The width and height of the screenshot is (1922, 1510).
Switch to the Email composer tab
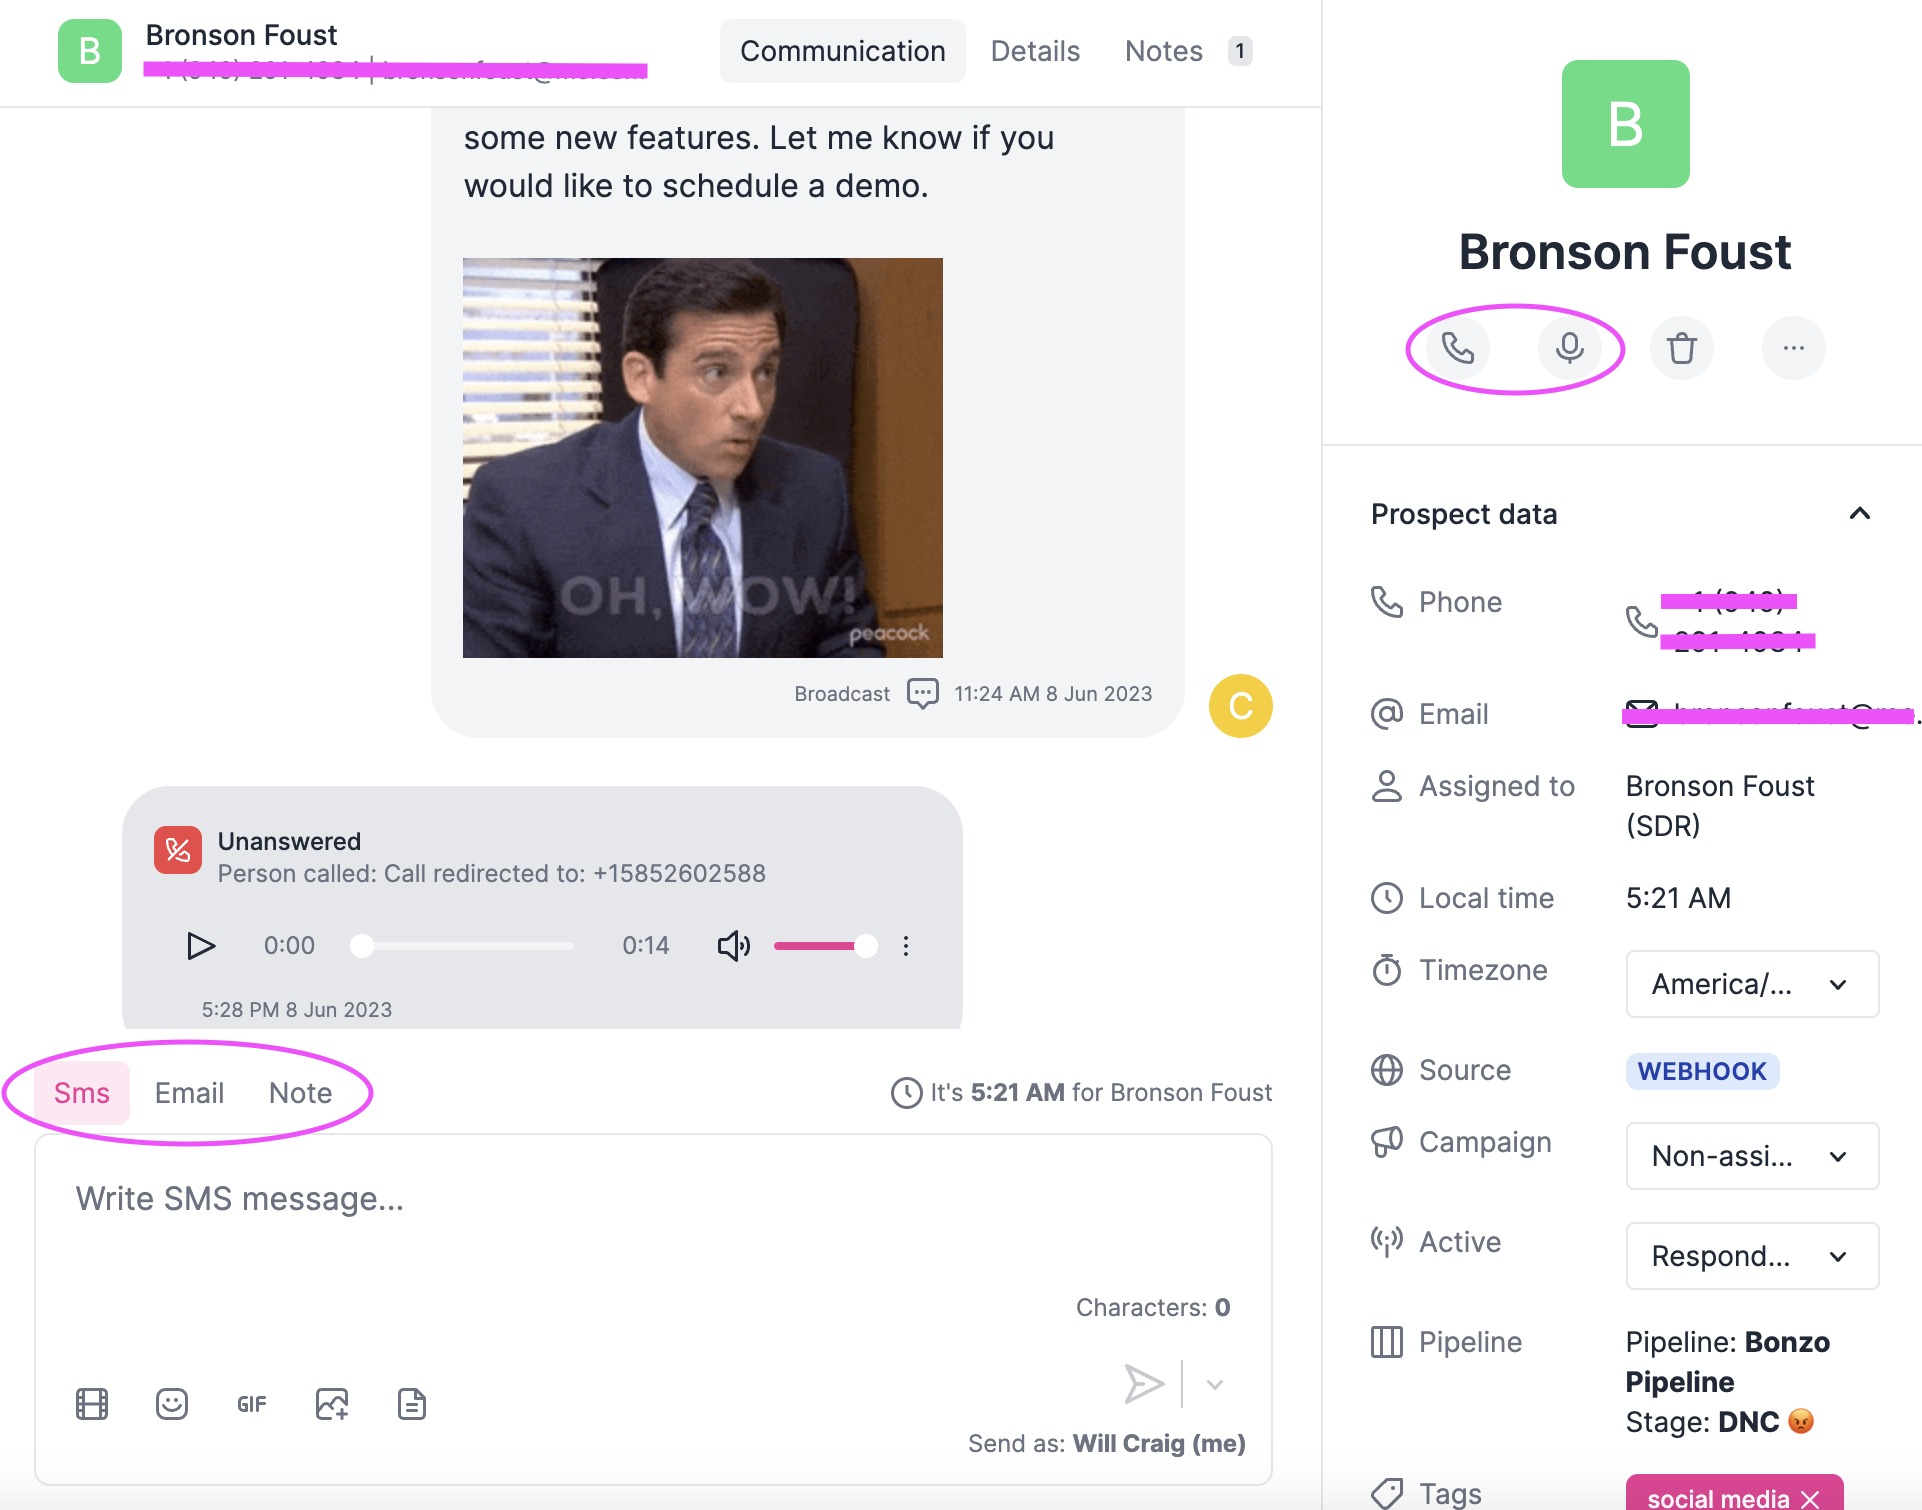(x=188, y=1092)
